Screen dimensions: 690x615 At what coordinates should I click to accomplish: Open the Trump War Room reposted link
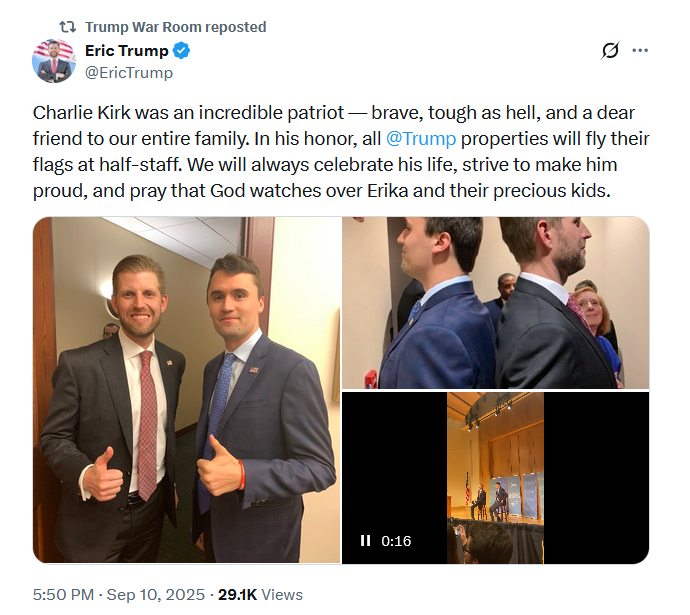click(x=176, y=27)
